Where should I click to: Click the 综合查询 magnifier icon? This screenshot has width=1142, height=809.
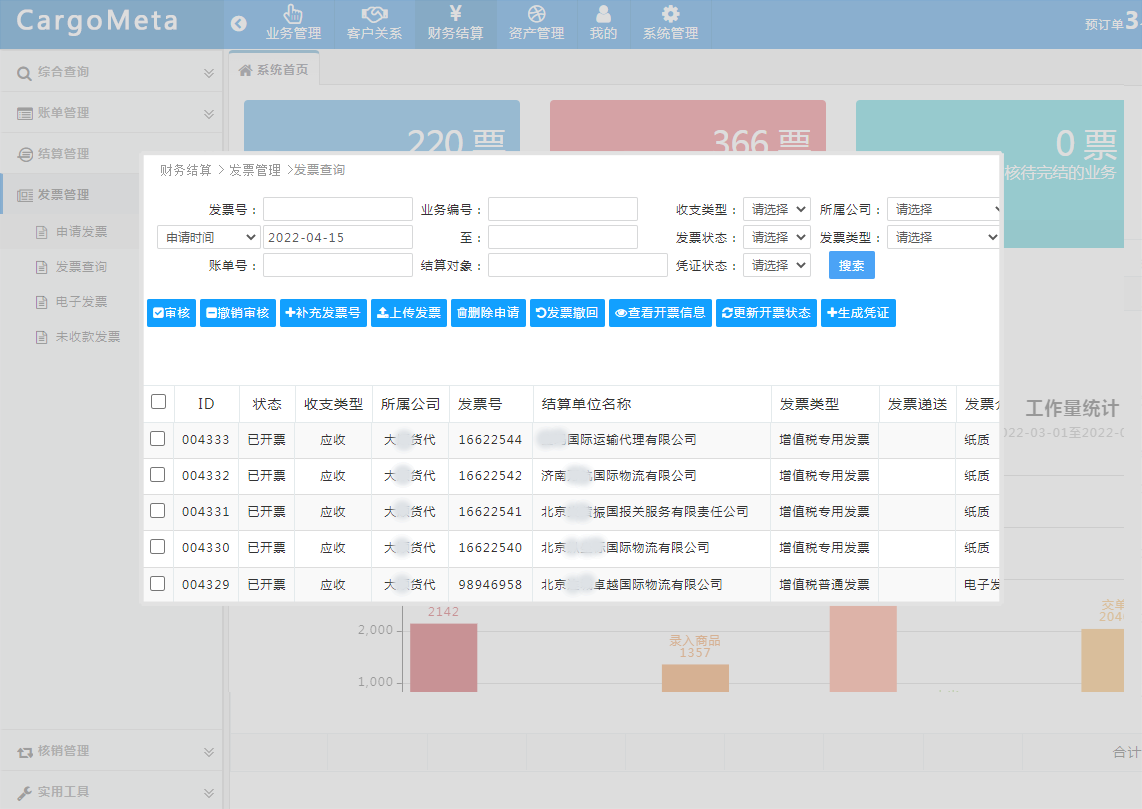[24, 73]
